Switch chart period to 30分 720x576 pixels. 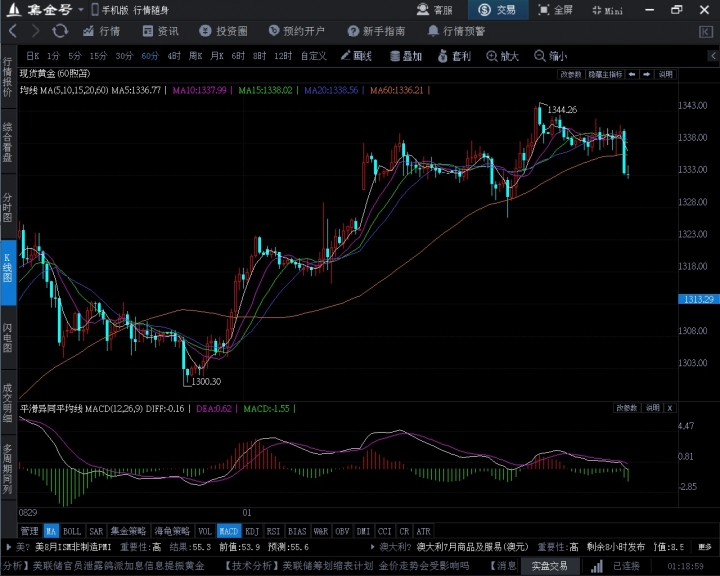pos(124,56)
